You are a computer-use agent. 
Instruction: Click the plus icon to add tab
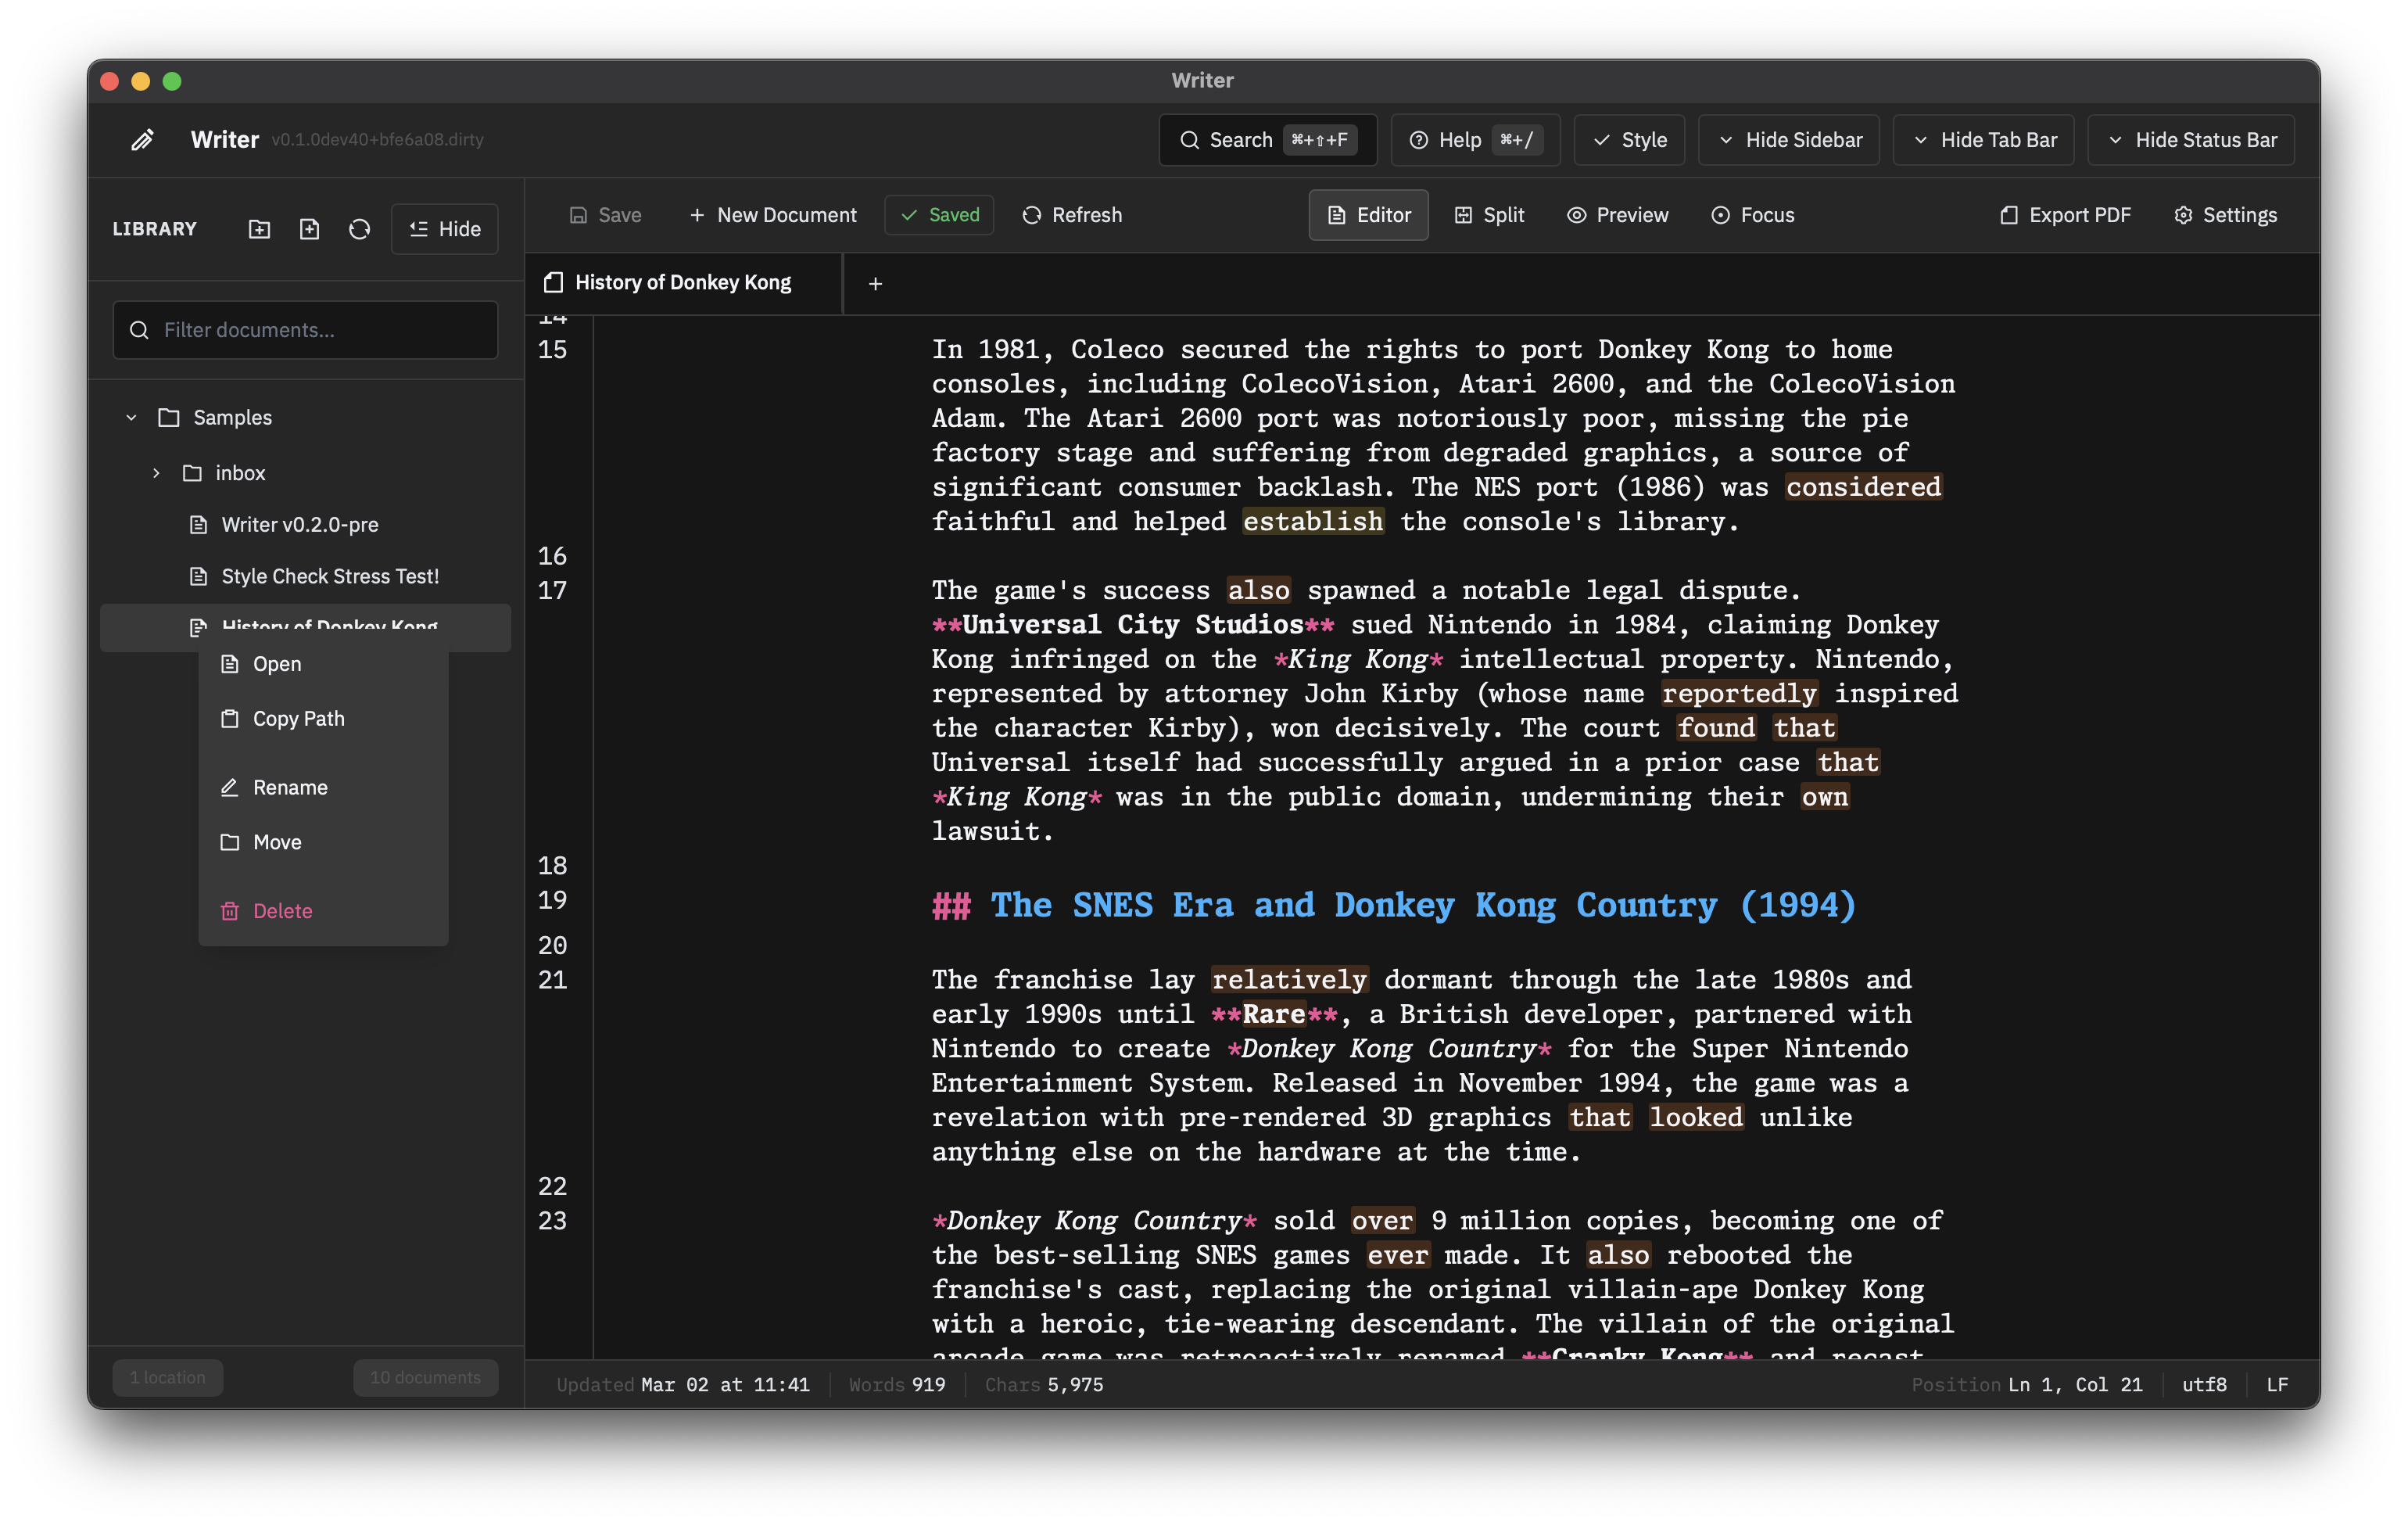point(875,284)
